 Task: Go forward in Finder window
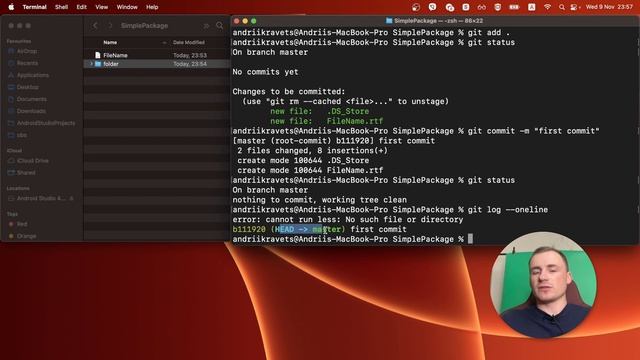pos(110,25)
